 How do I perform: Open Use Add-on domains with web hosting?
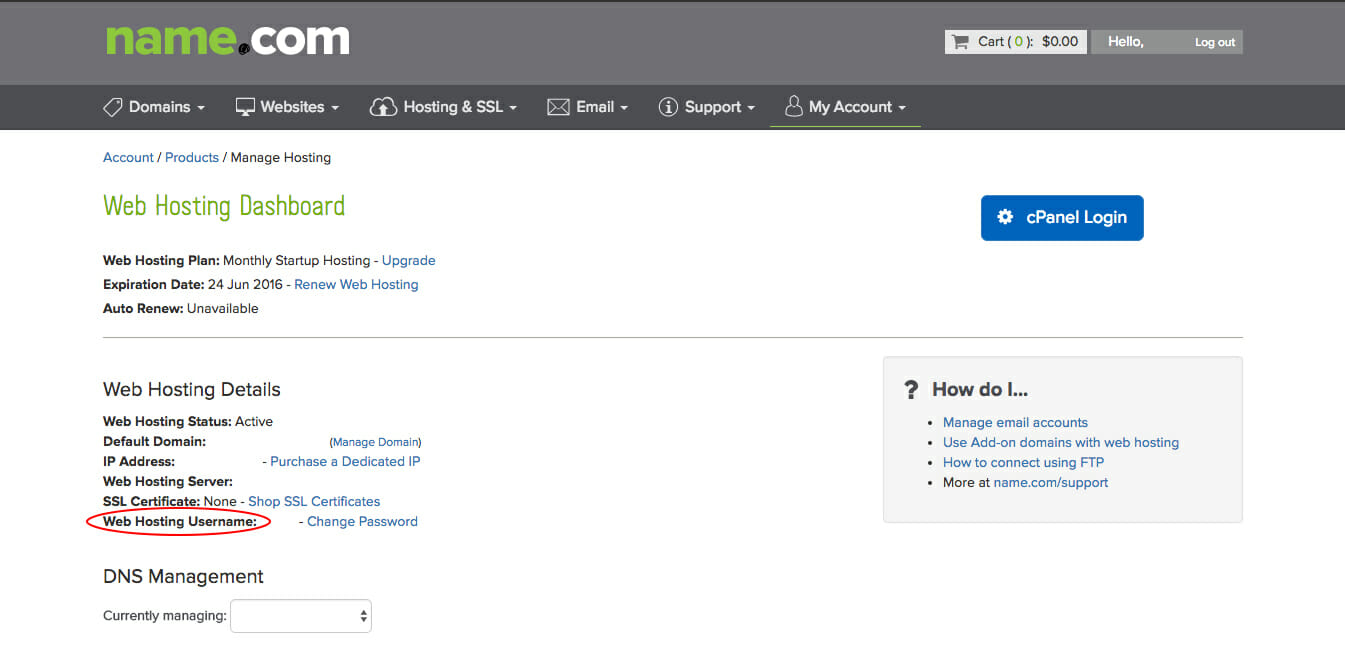[x=1061, y=443]
